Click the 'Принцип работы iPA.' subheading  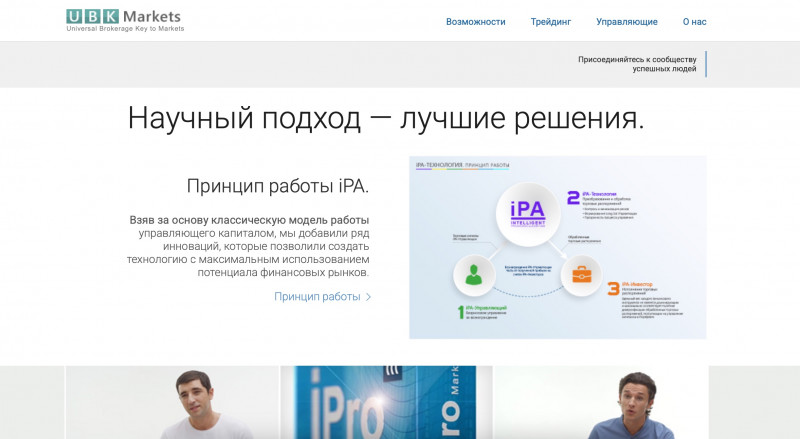point(278,186)
